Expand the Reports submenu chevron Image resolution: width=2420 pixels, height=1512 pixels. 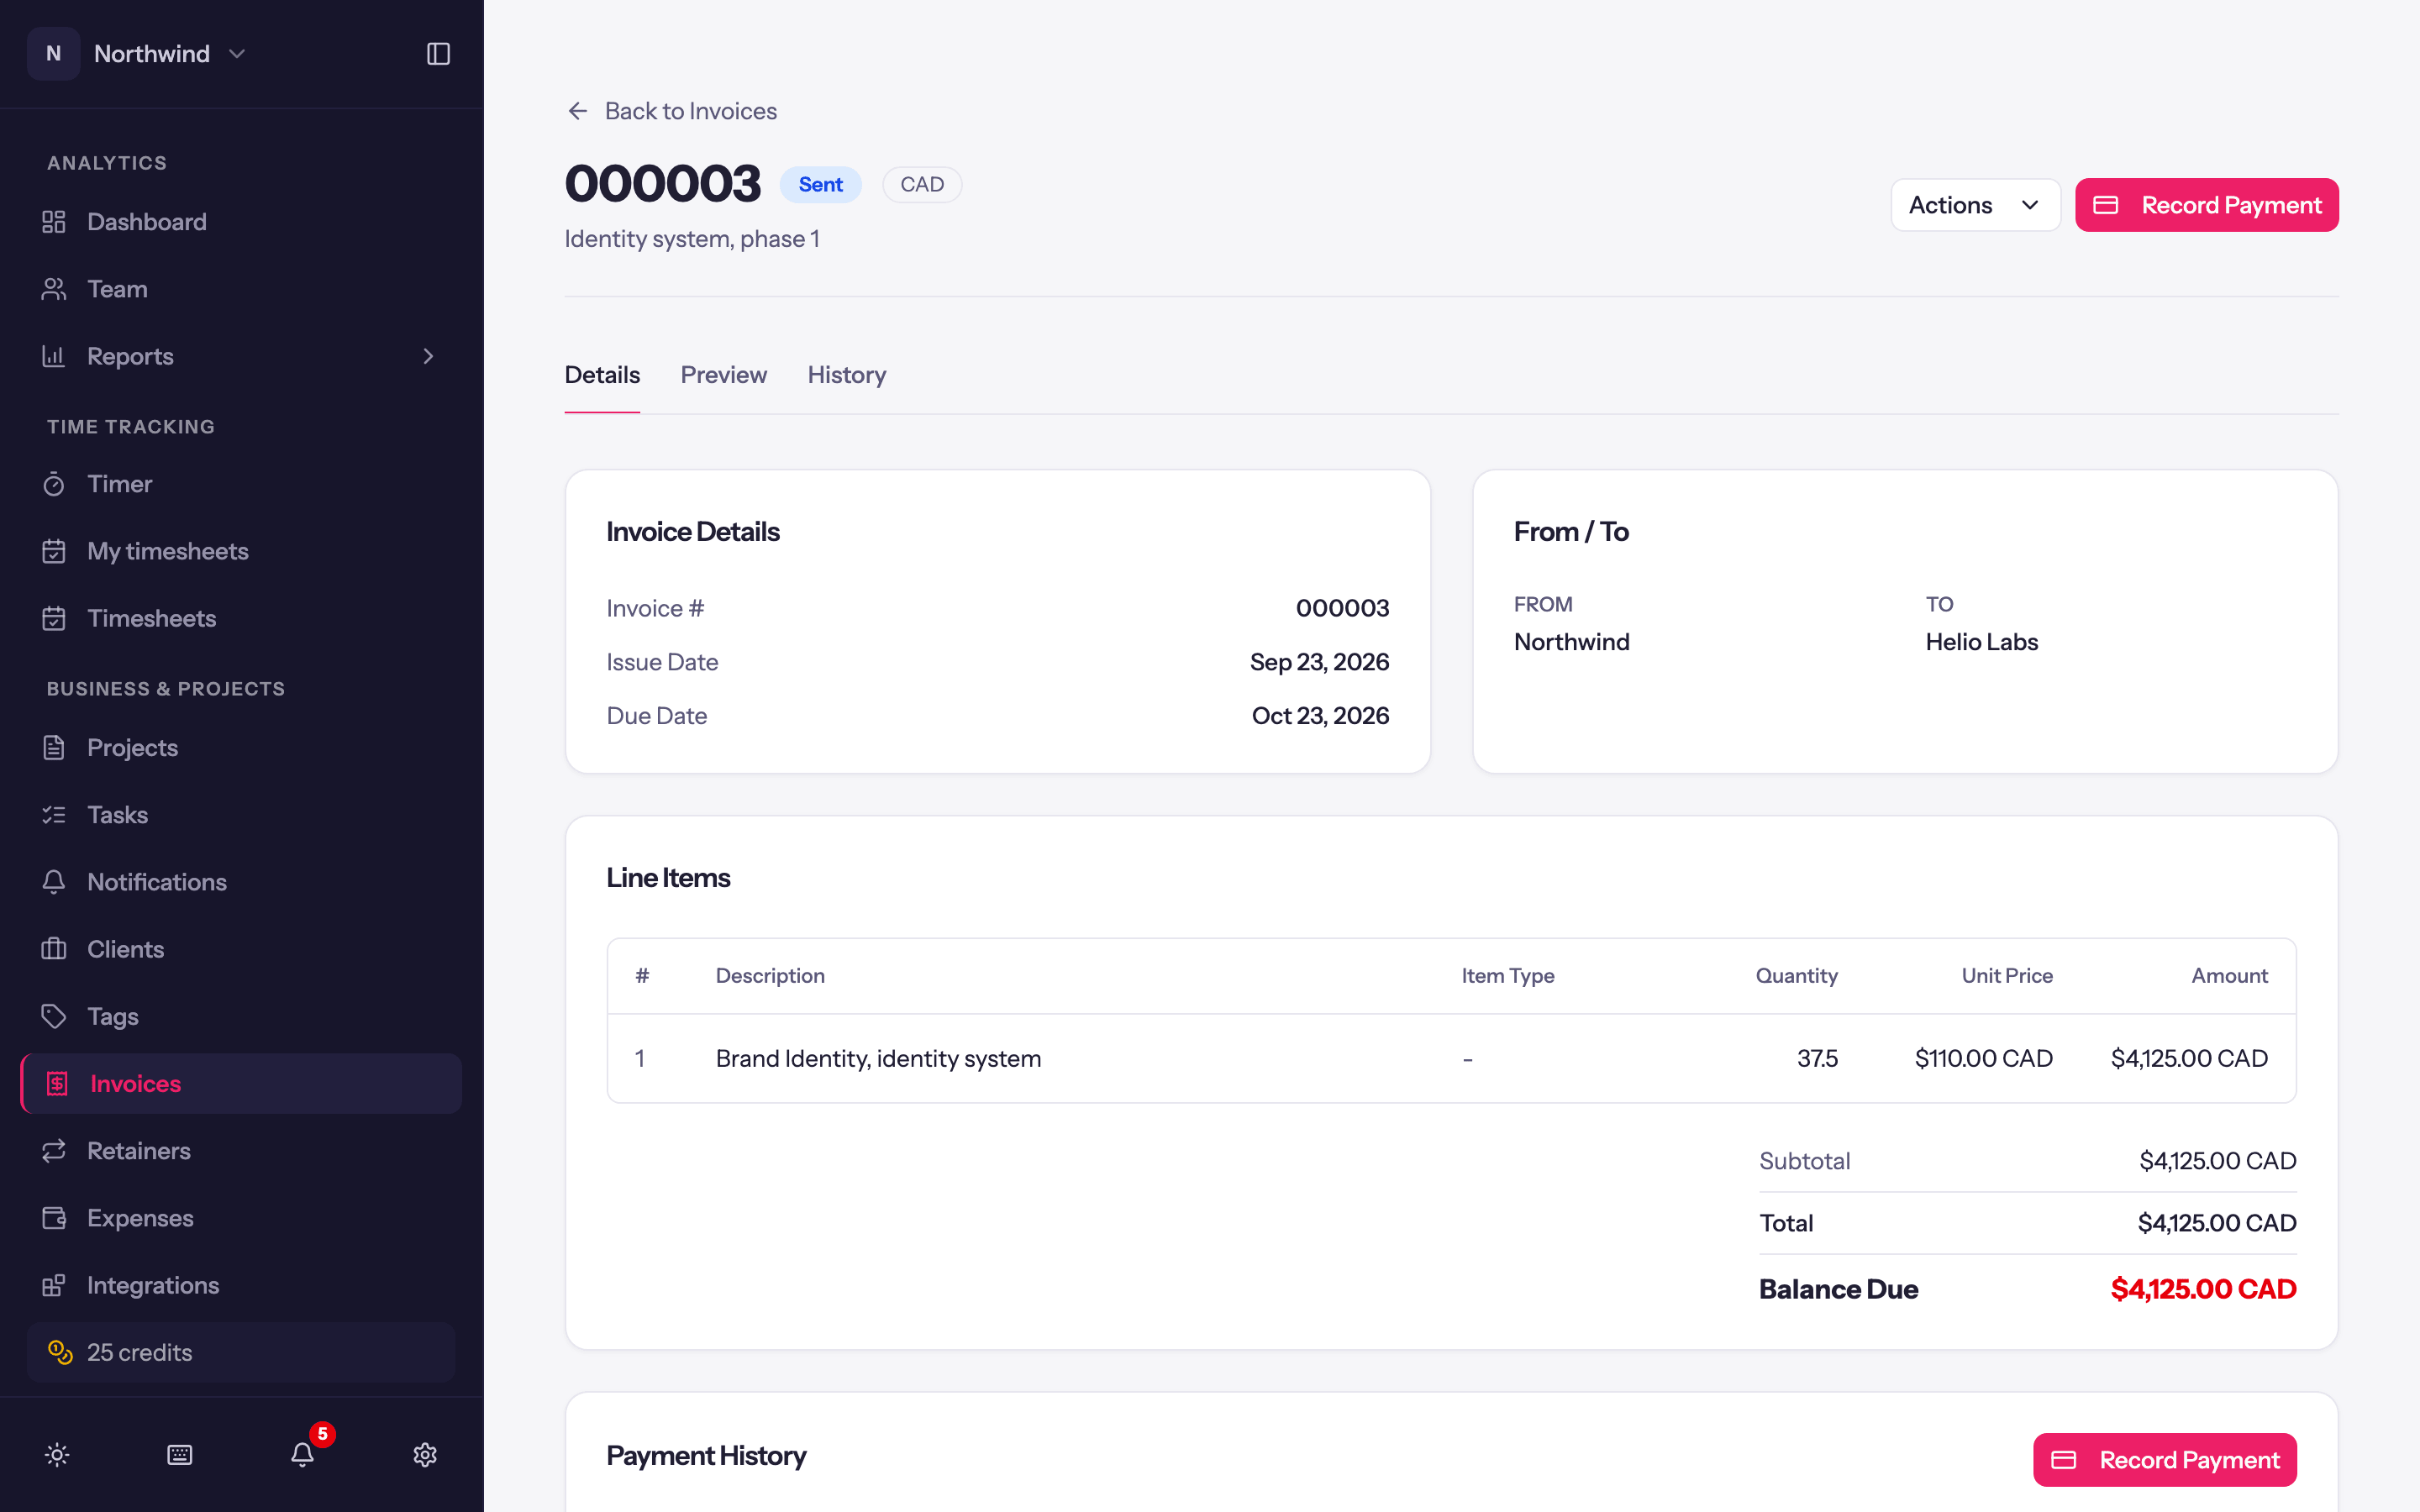428,356
